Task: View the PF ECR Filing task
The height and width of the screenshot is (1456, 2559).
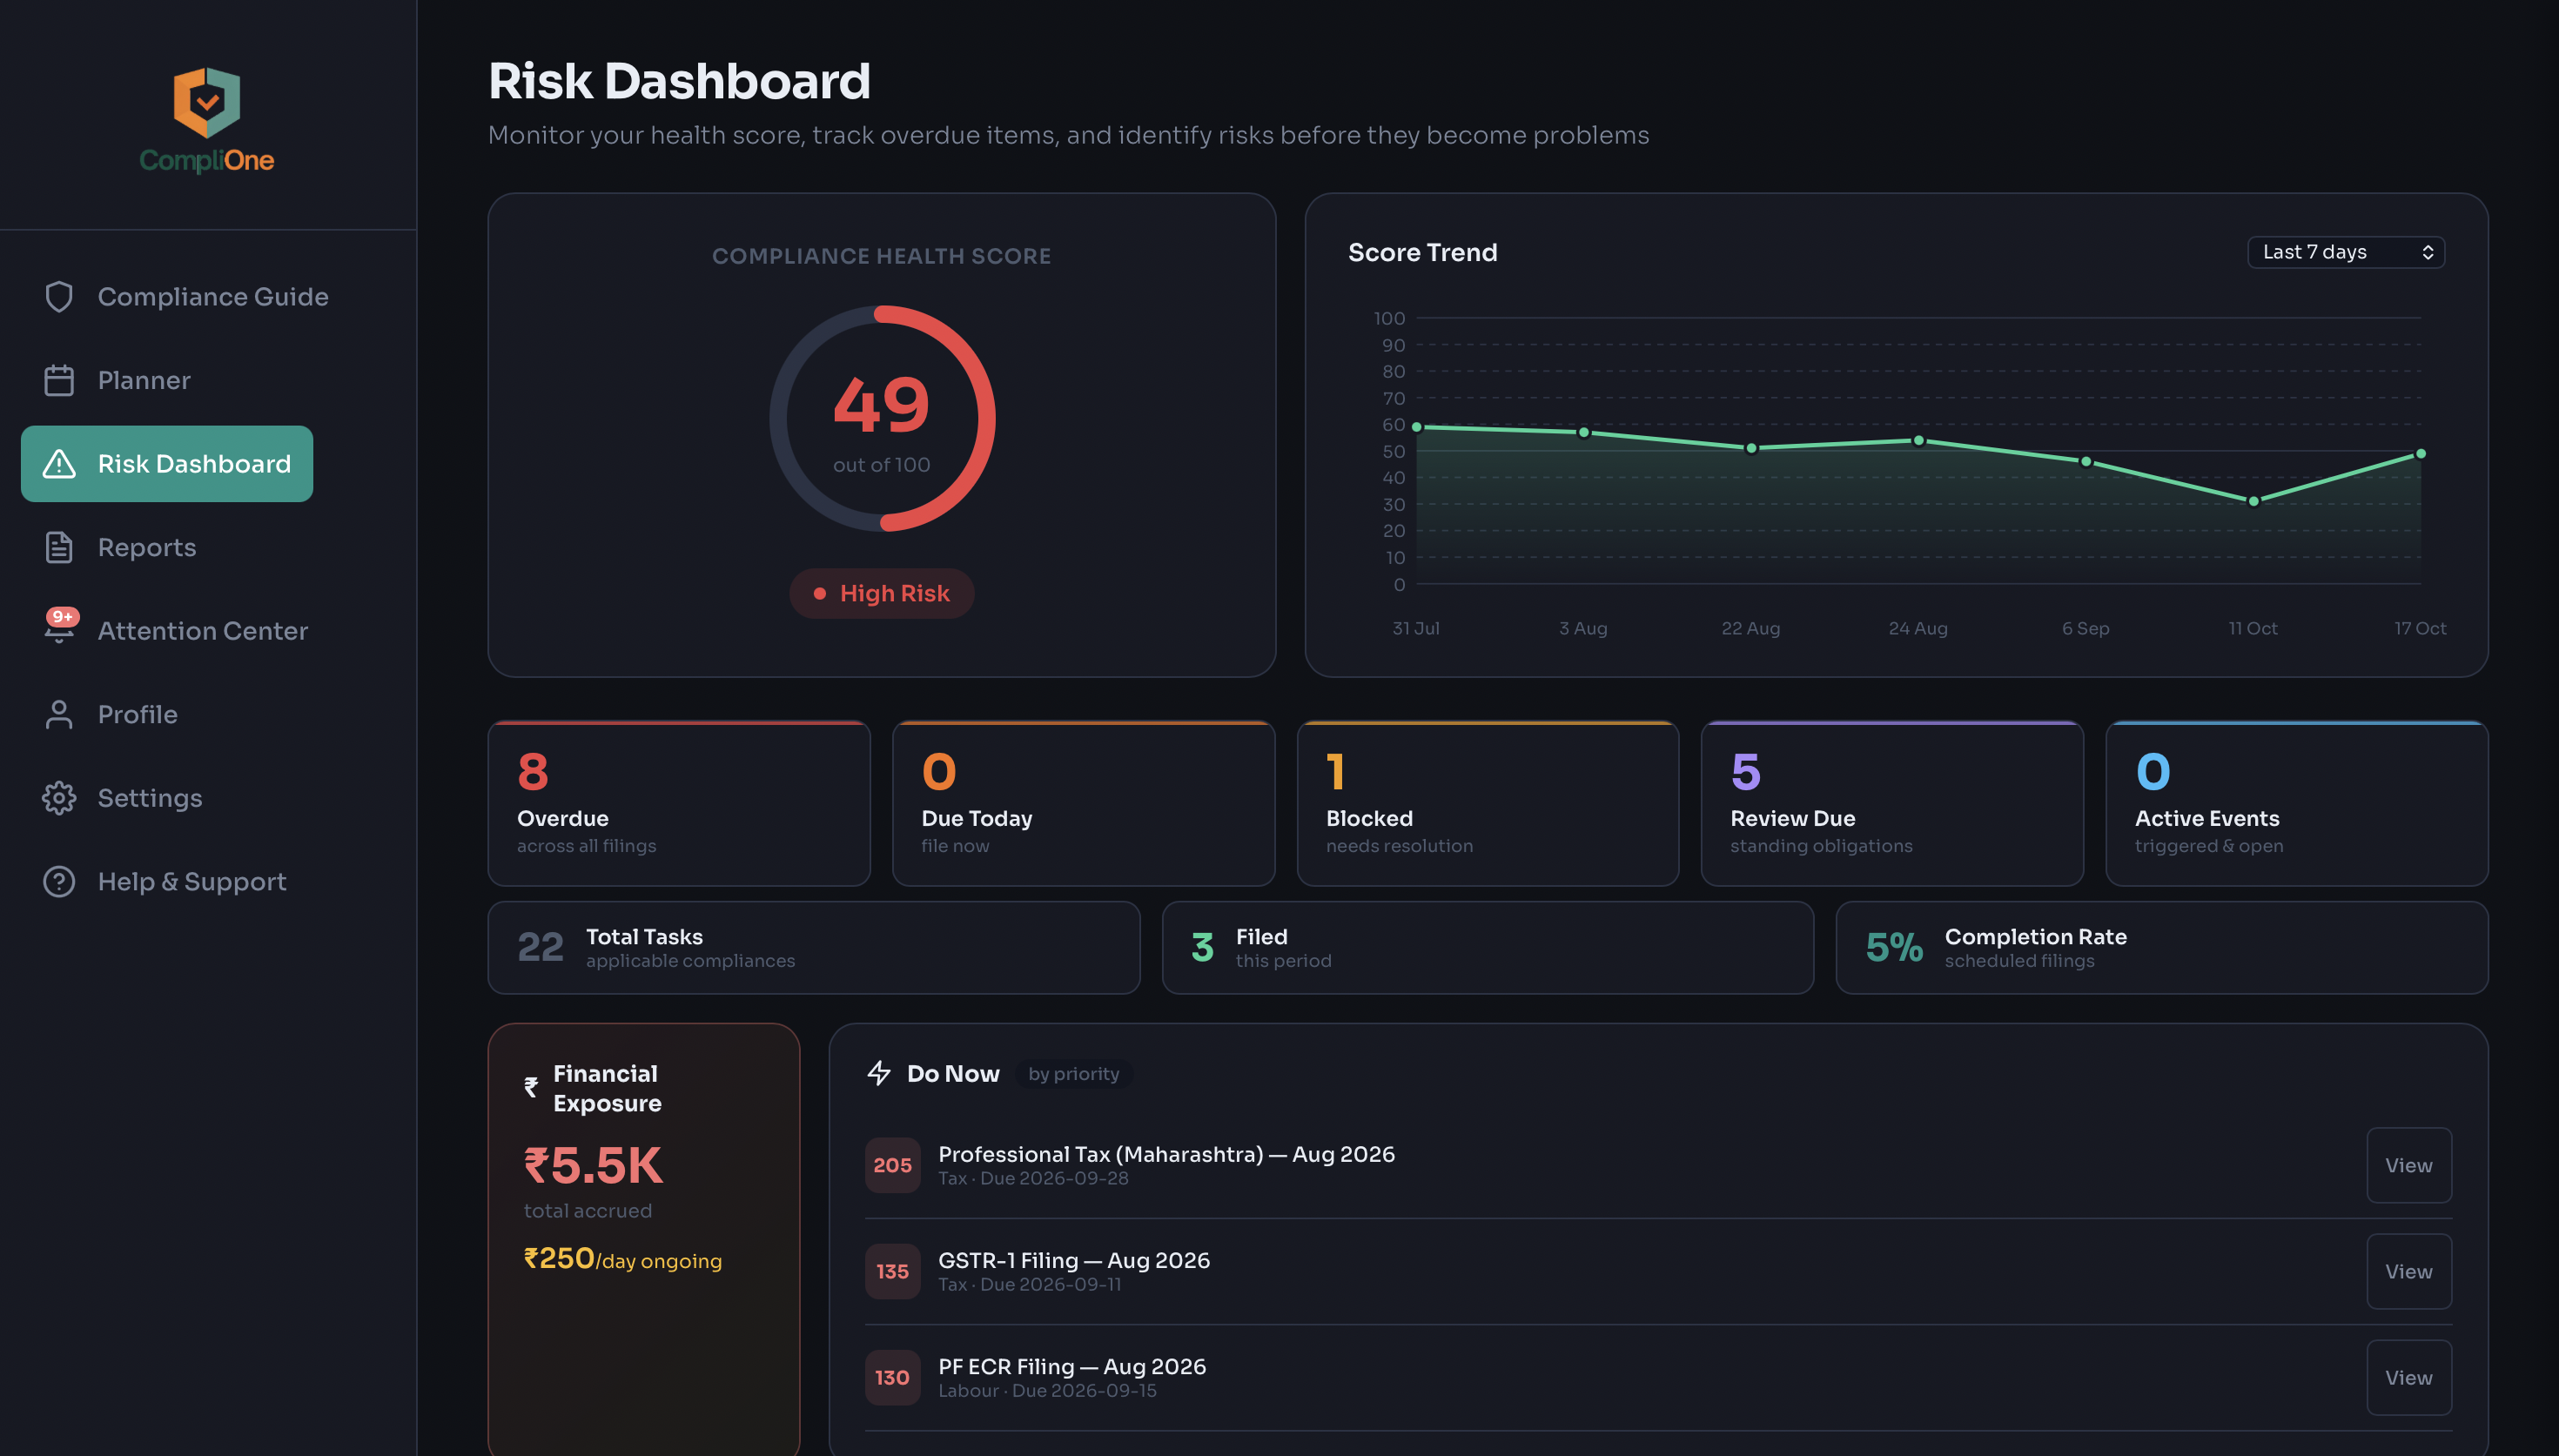Action: [2408, 1377]
